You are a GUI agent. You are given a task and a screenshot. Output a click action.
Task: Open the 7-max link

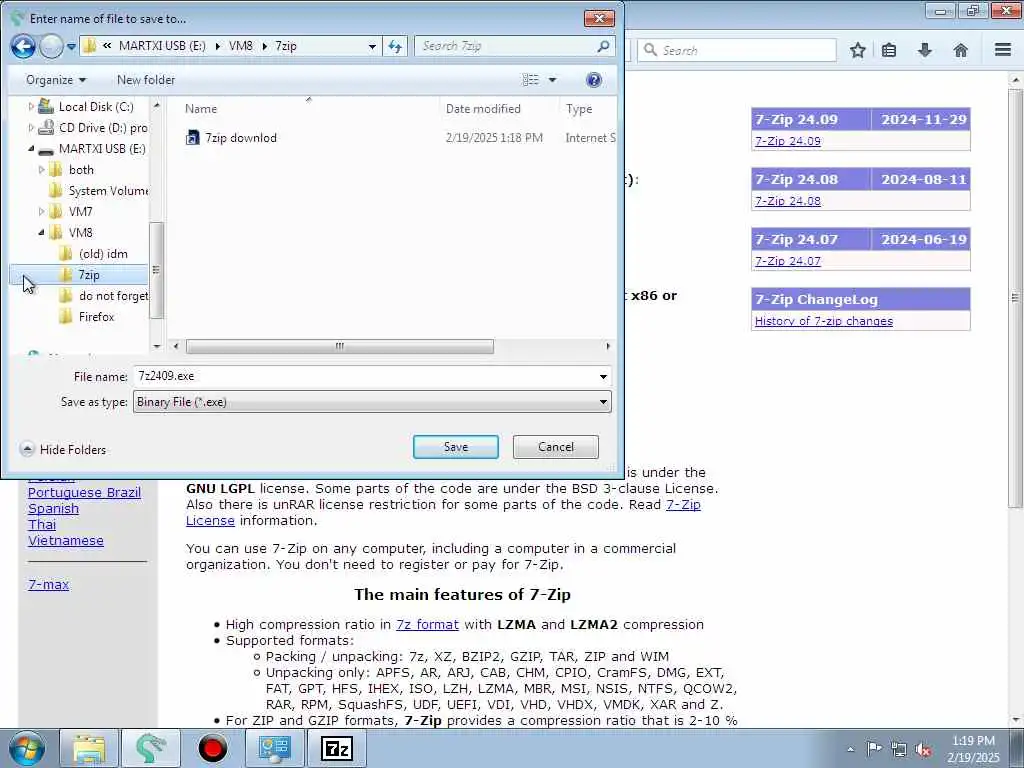48,584
